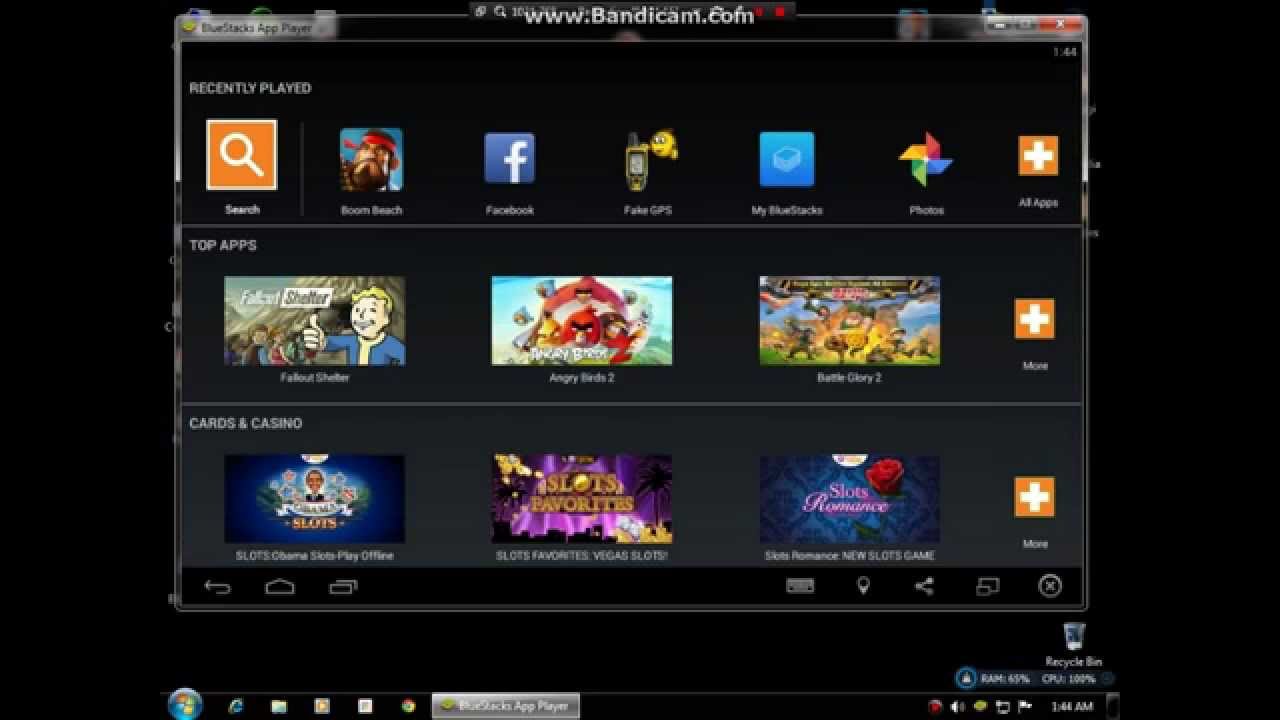Screen dimensions: 1280x720
Task: Tap the Android home button
Action: tap(280, 587)
